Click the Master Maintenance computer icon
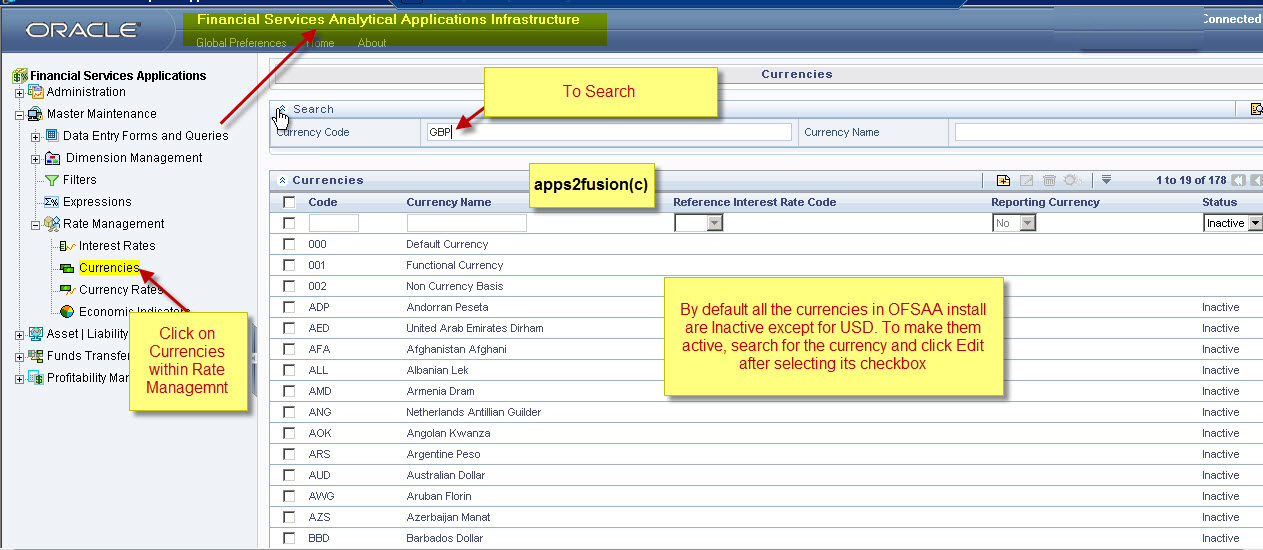The height and width of the screenshot is (550, 1263). click(x=35, y=114)
